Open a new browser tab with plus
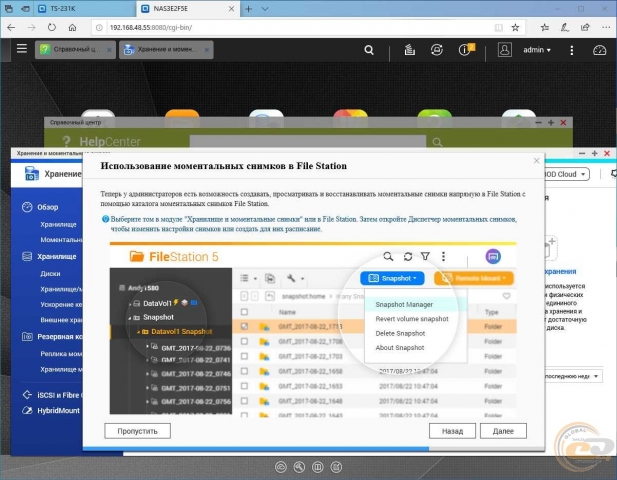The height and width of the screenshot is (480, 617). pos(248,9)
